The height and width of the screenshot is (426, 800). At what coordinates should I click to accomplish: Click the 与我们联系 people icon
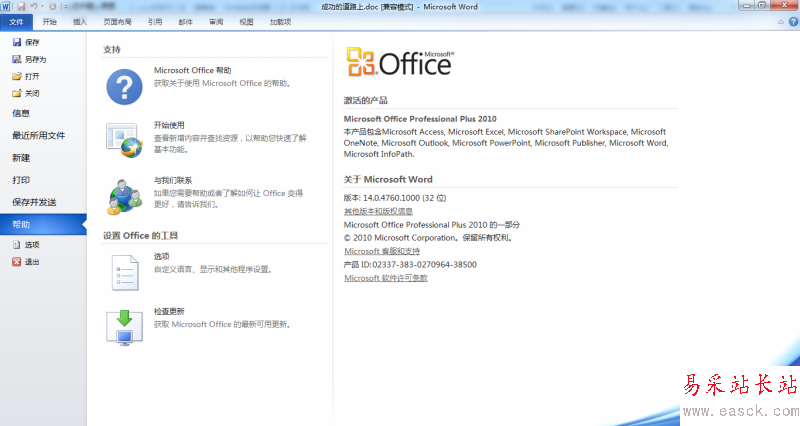point(124,196)
